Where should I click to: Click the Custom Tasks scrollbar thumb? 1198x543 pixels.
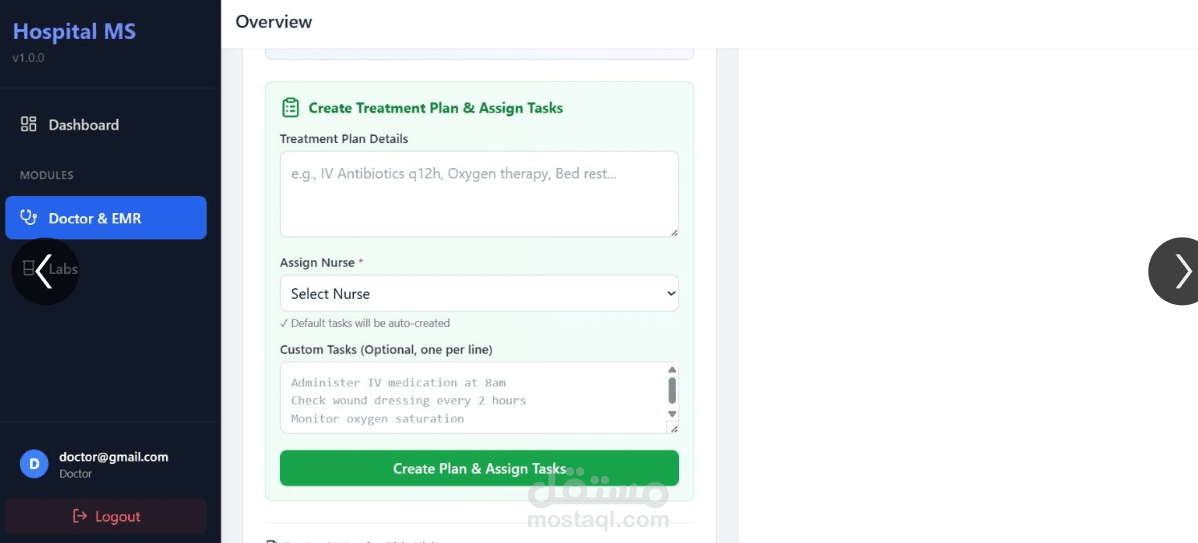click(x=672, y=390)
